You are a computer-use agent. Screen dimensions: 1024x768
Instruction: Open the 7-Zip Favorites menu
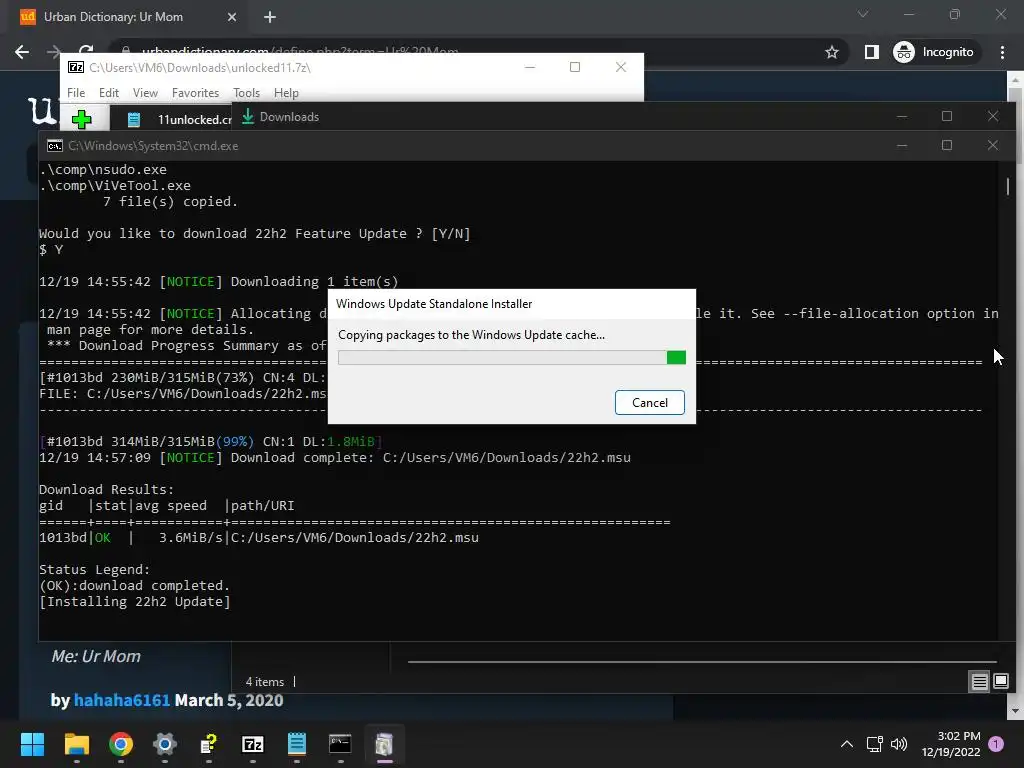(195, 93)
